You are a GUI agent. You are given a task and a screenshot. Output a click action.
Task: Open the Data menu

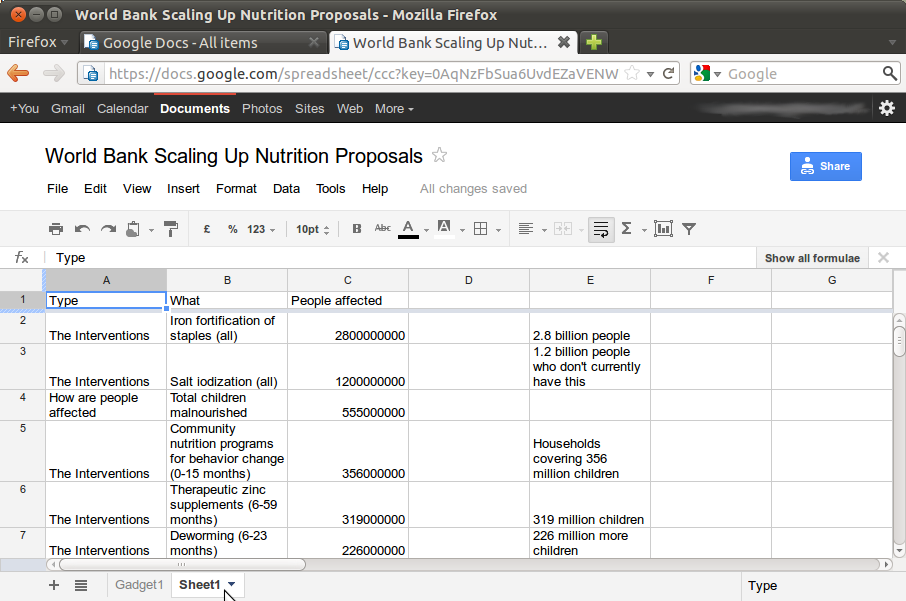coord(286,189)
